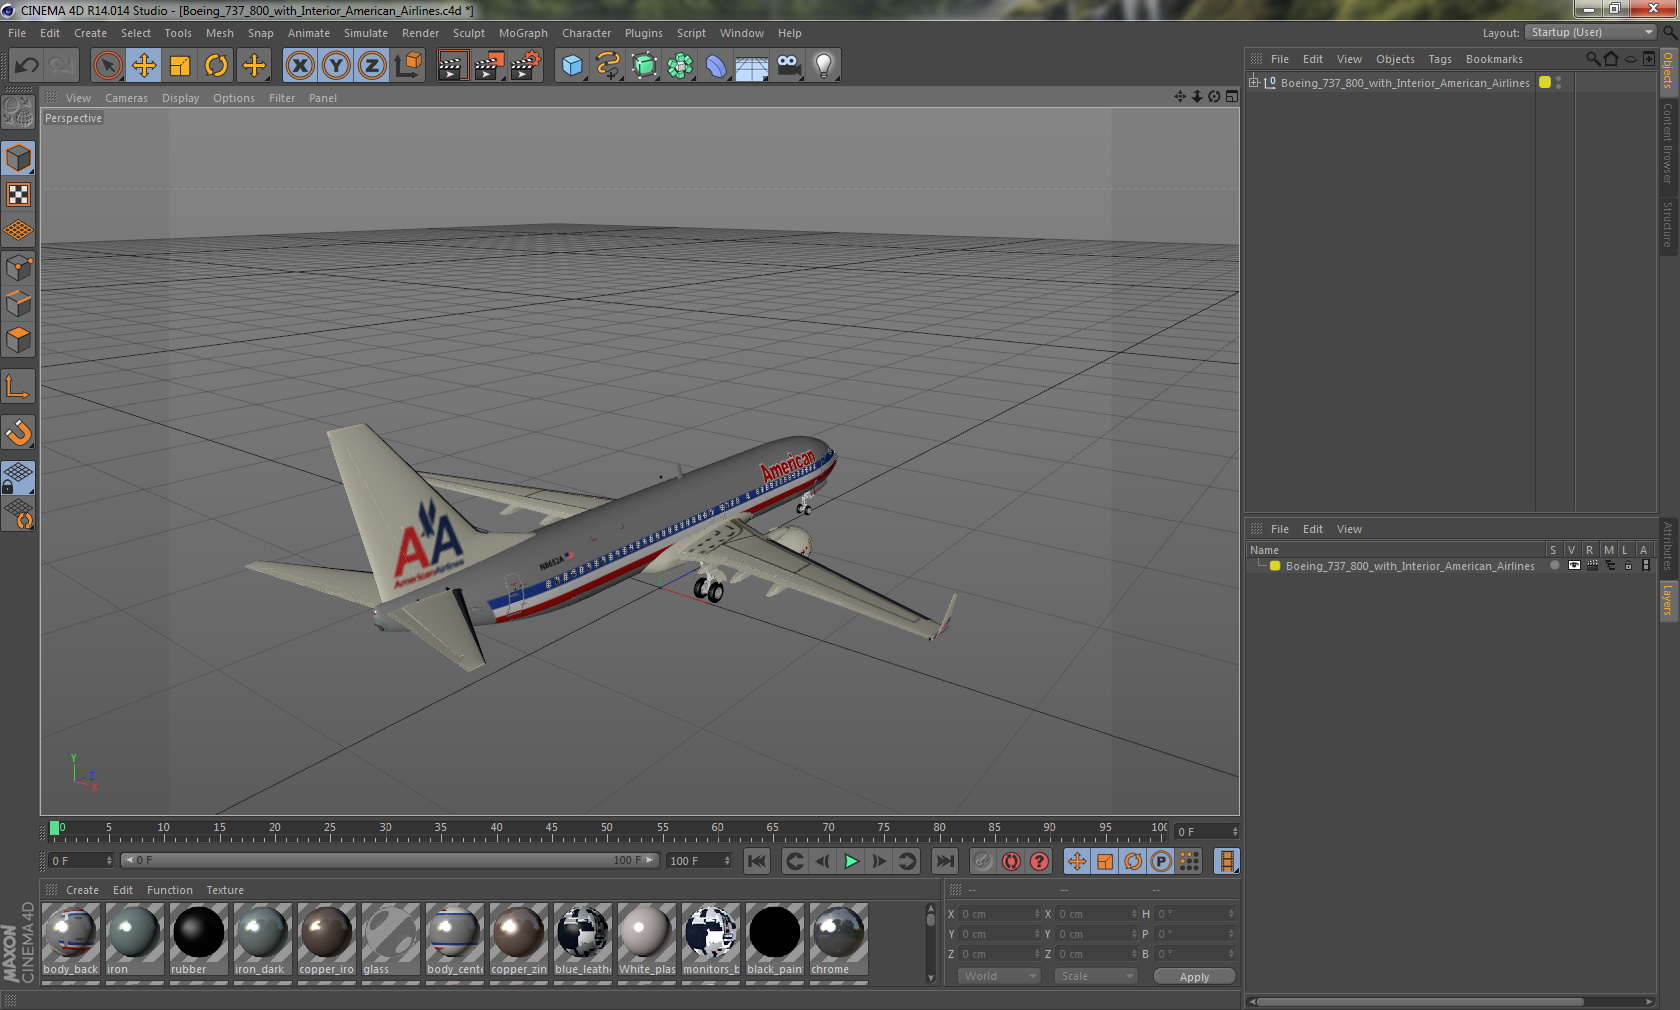Image resolution: width=1680 pixels, height=1010 pixels.
Task: Toggle layer visibility for Boeing layer
Action: point(1574,566)
